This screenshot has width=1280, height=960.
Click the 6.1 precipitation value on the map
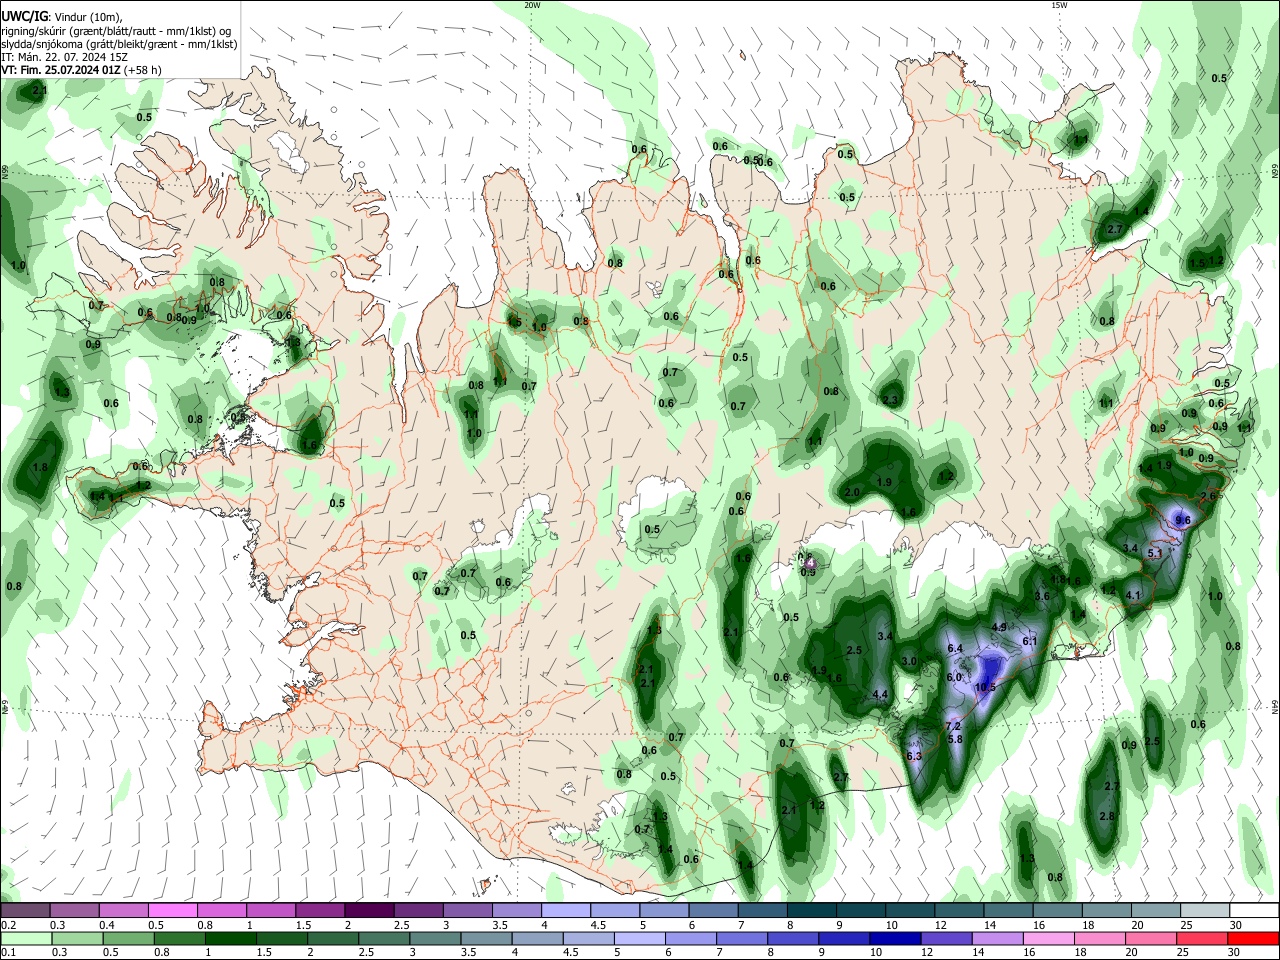point(1031,641)
